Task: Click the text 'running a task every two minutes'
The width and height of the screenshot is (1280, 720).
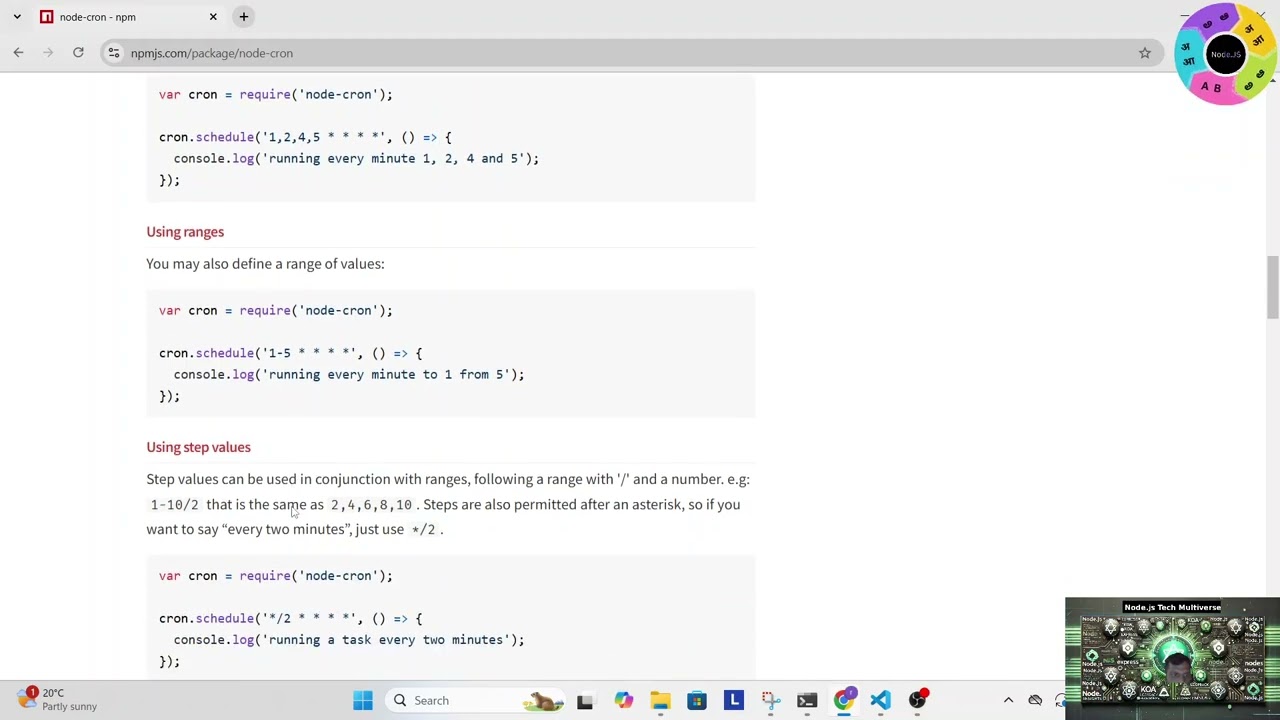Action: point(385,640)
